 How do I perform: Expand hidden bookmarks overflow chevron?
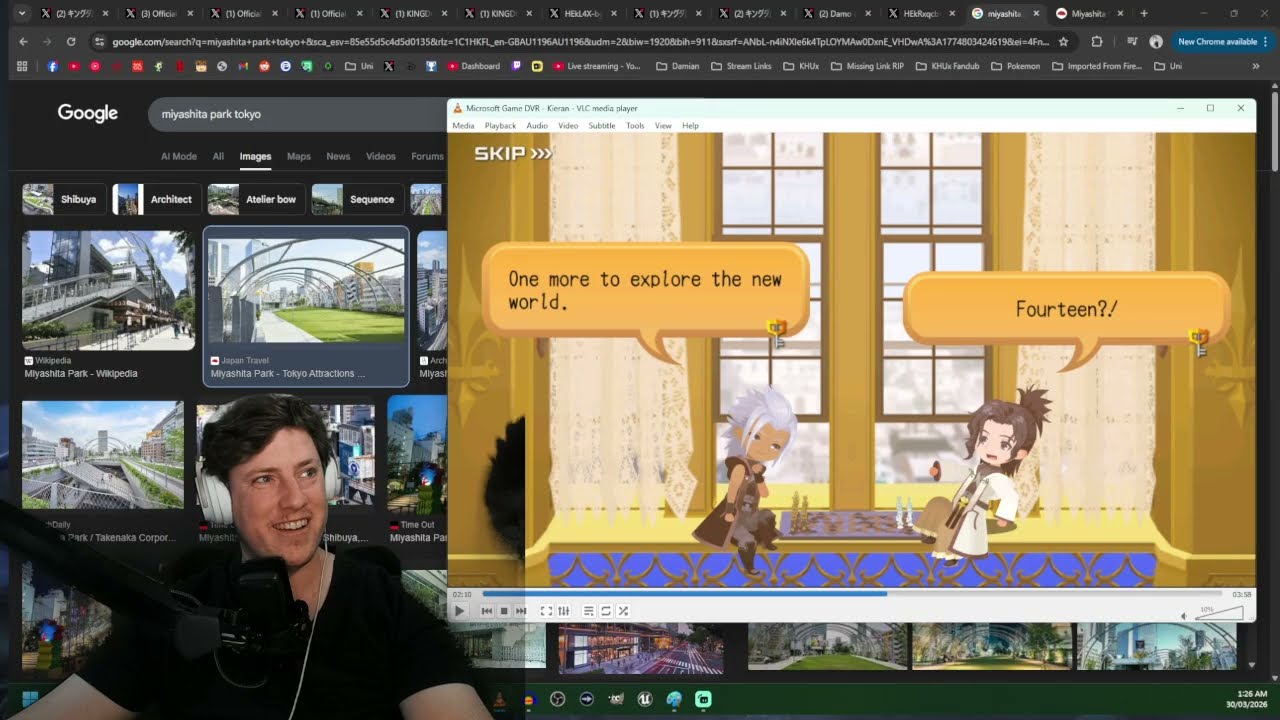pyautogui.click(x=1256, y=66)
